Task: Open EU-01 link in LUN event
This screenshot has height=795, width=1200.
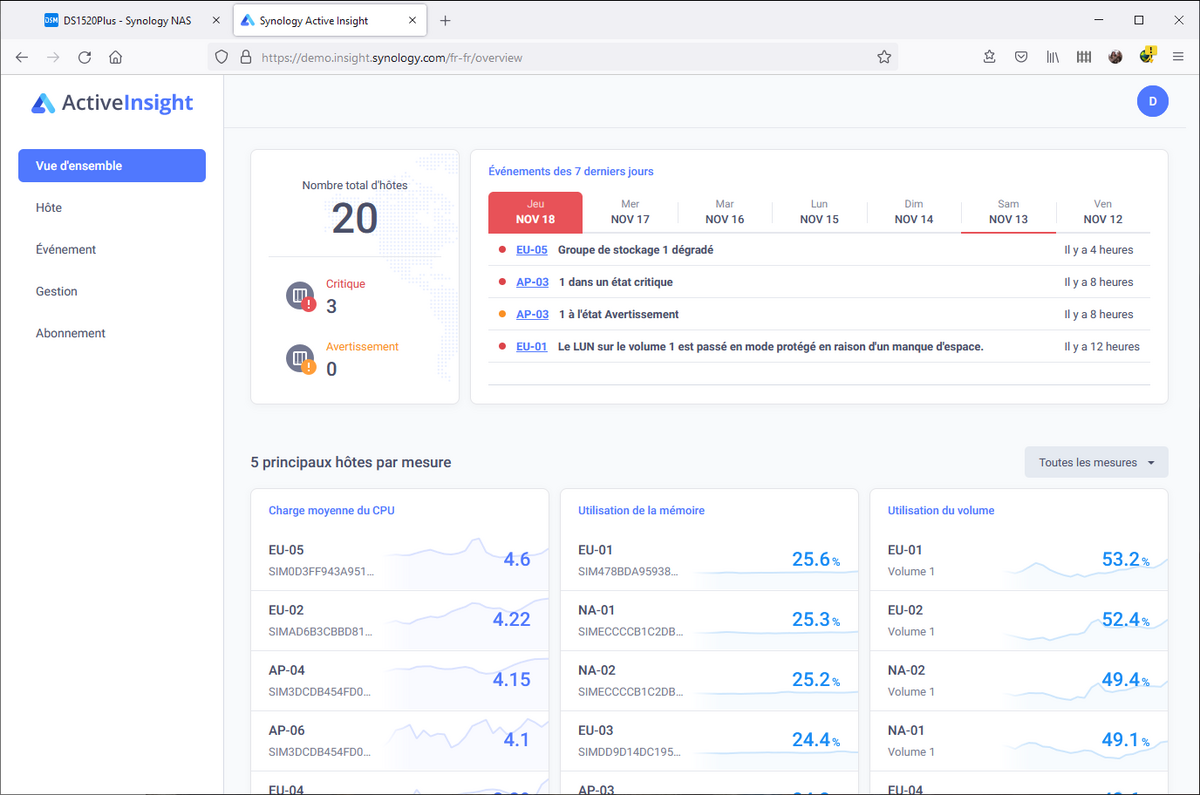Action: (x=532, y=347)
